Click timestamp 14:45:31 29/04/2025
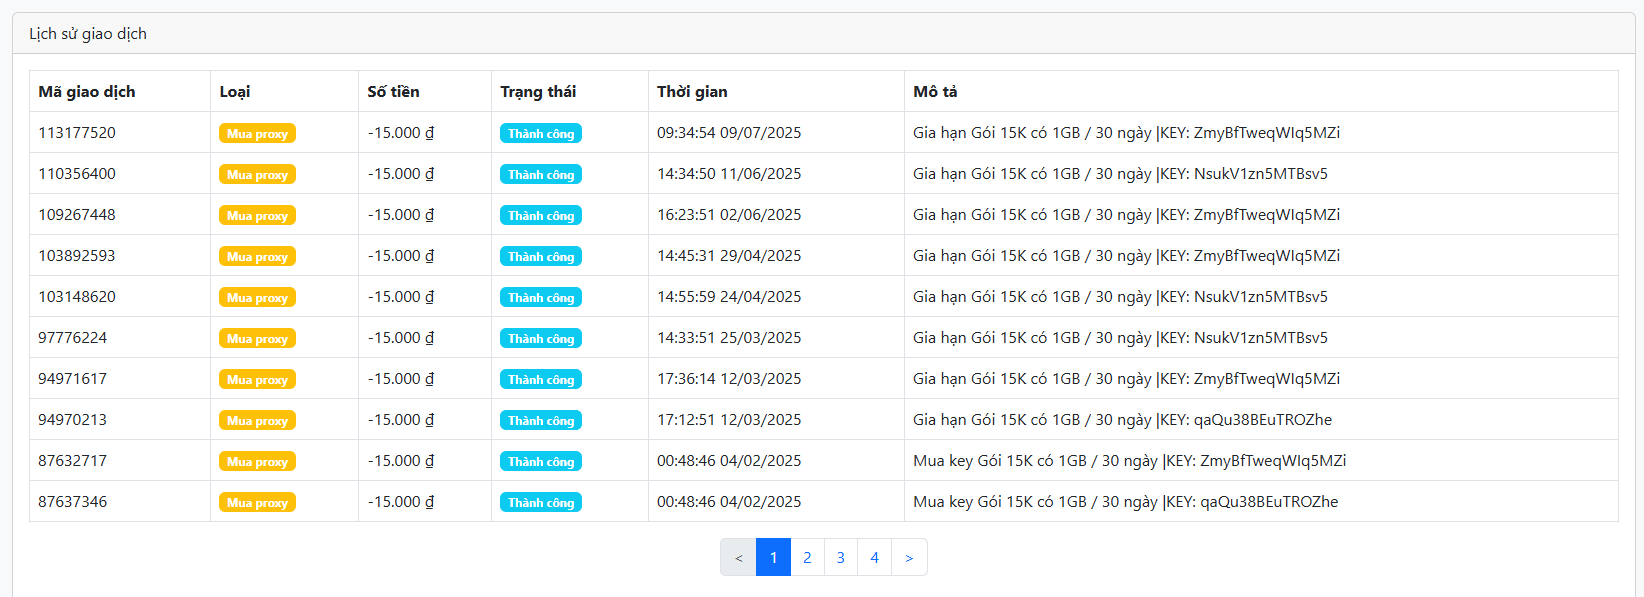The height and width of the screenshot is (597, 1644). [x=729, y=255]
